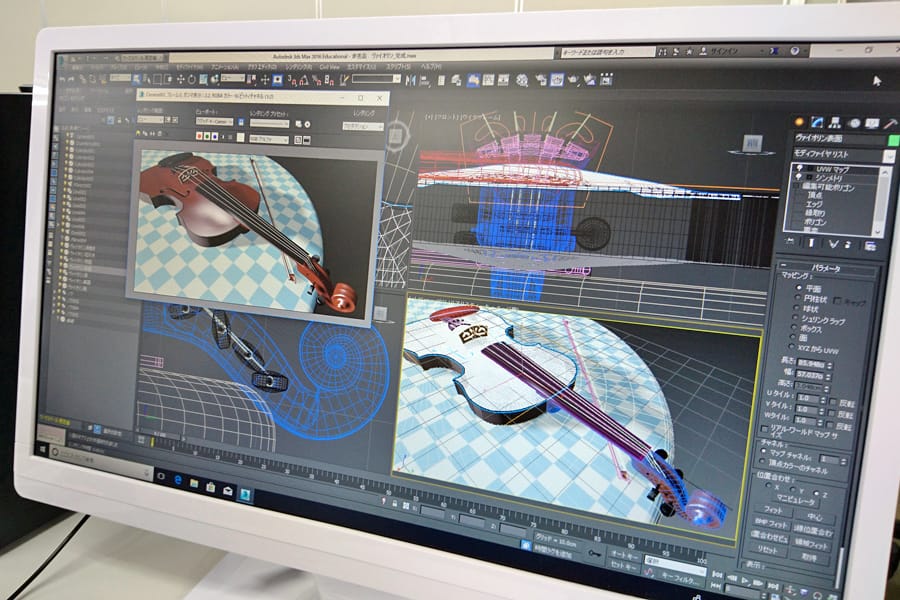Open the Material Editor icon
Screen dimensions: 900x600
coord(522,80)
